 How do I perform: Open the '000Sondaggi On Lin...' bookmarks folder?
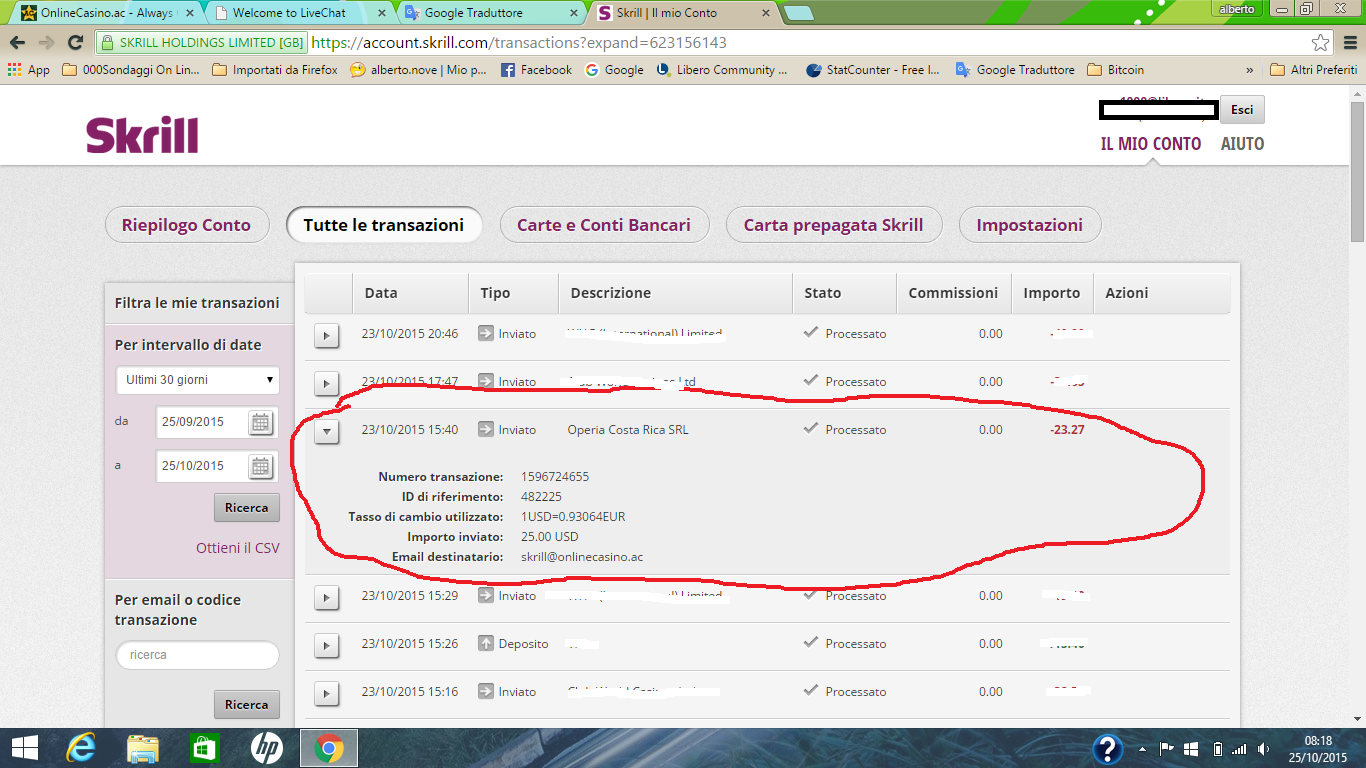(x=131, y=70)
